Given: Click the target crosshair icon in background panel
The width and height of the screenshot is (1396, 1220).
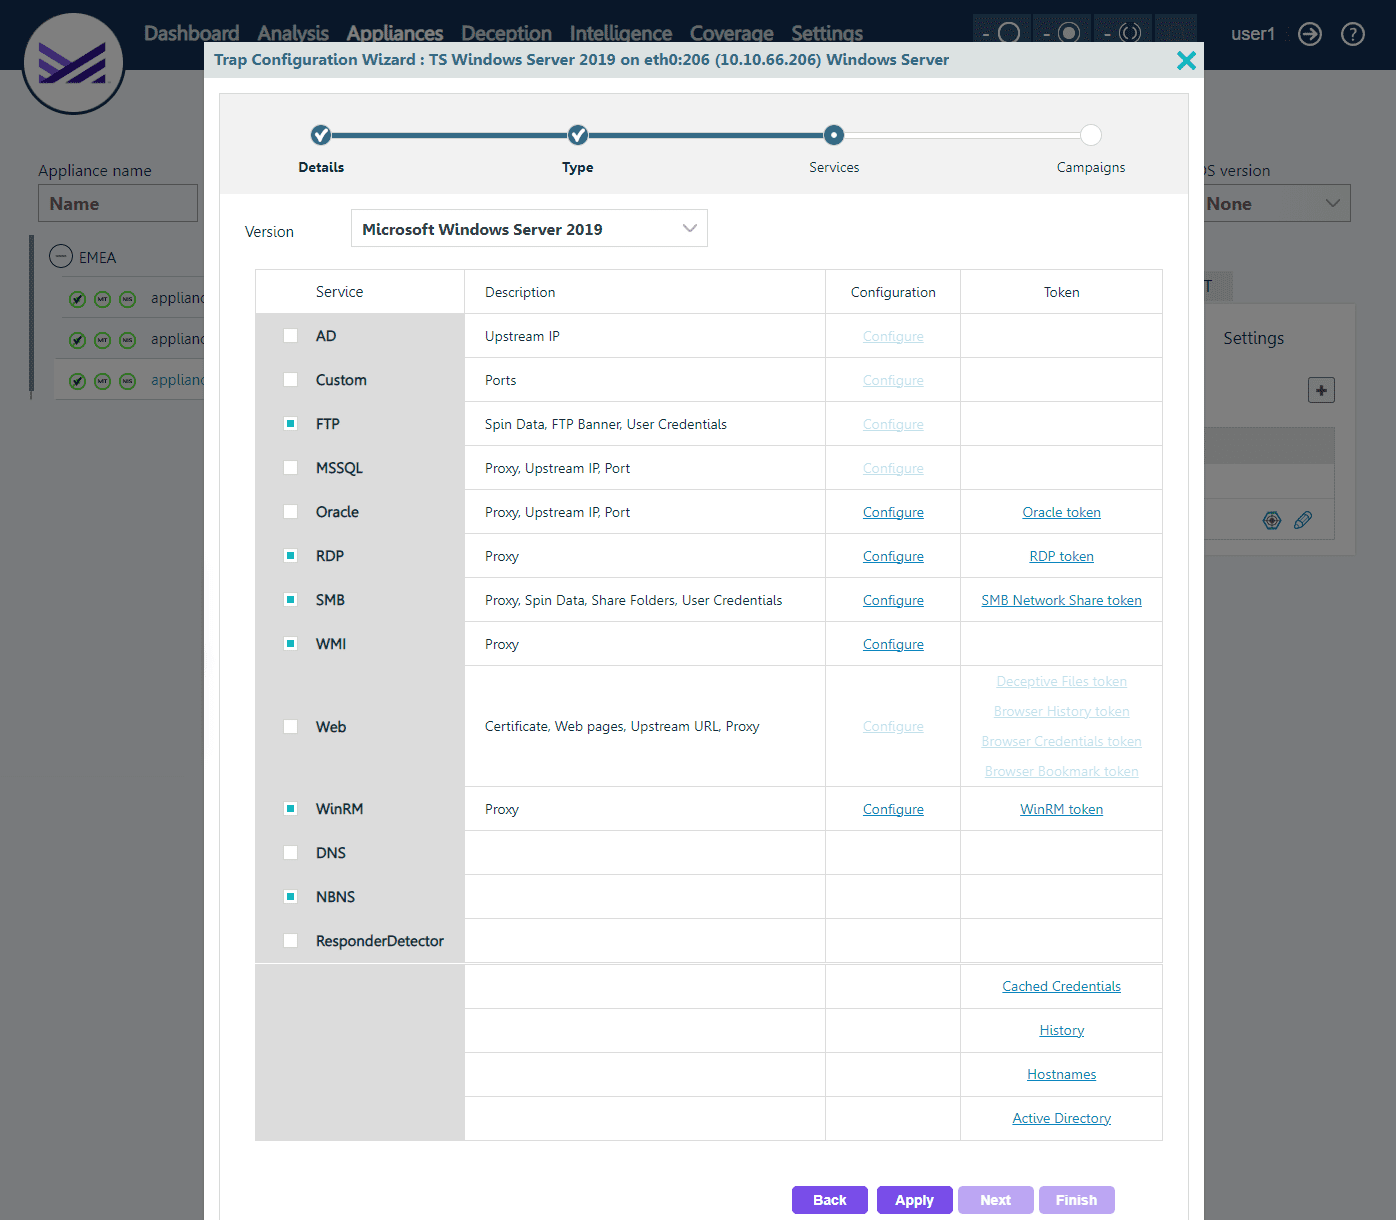Looking at the screenshot, I should pyautogui.click(x=1272, y=520).
